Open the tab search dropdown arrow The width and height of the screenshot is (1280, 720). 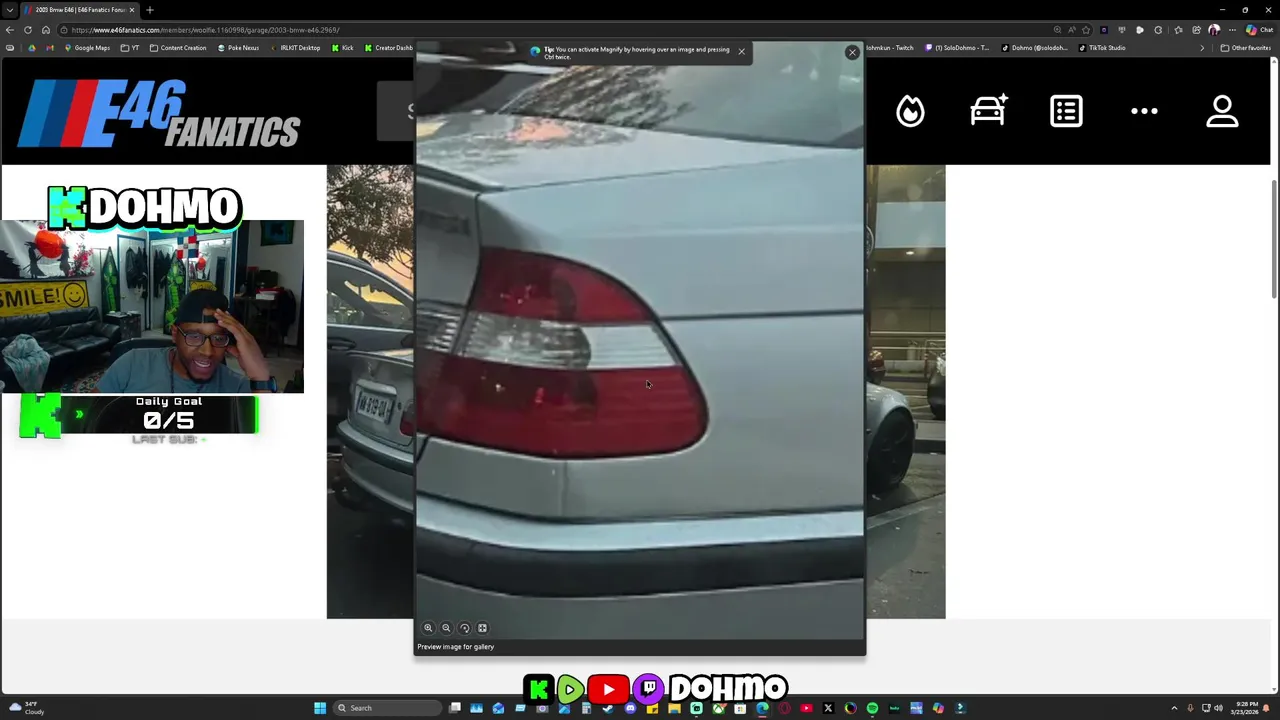8,10
